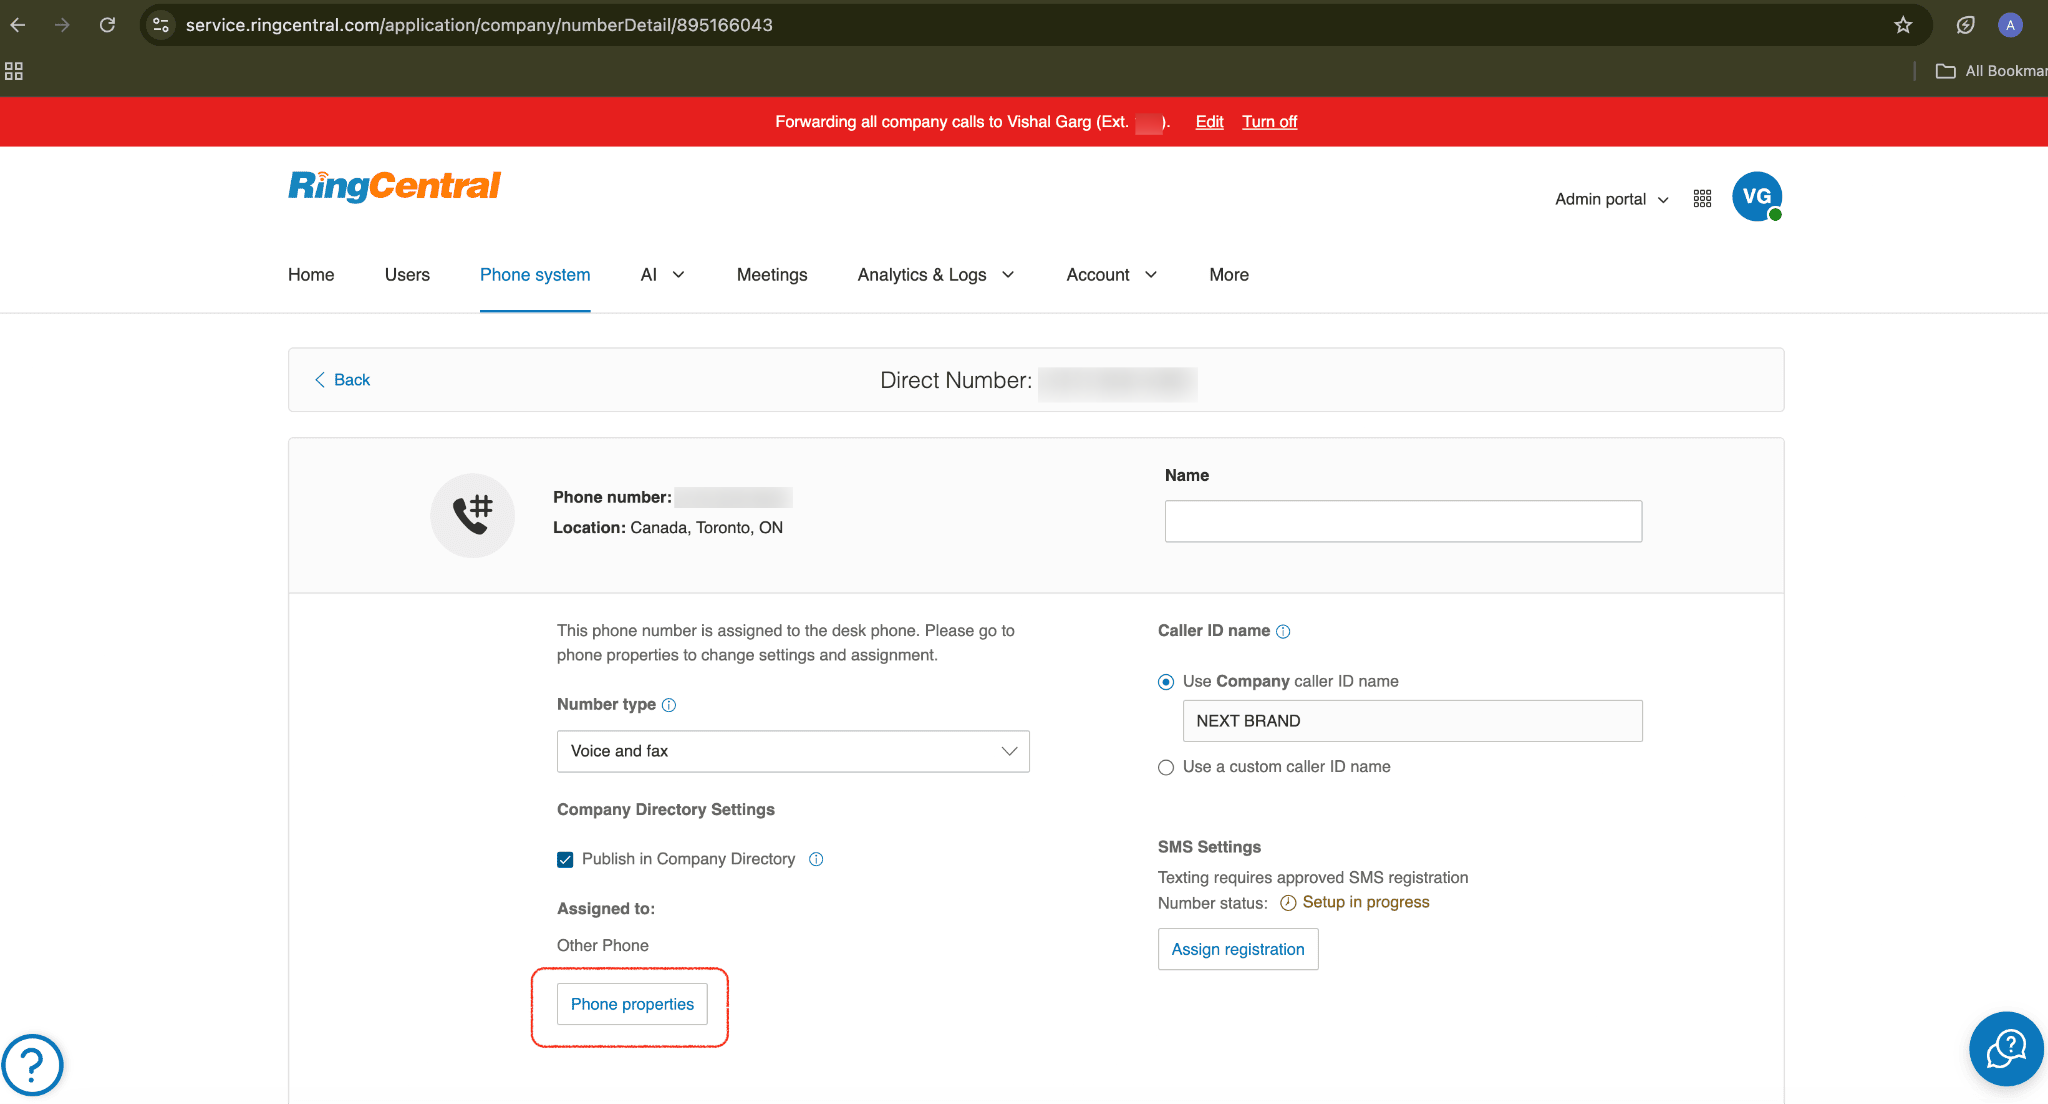Open the All Bookmarks folder

pyautogui.click(x=1991, y=71)
